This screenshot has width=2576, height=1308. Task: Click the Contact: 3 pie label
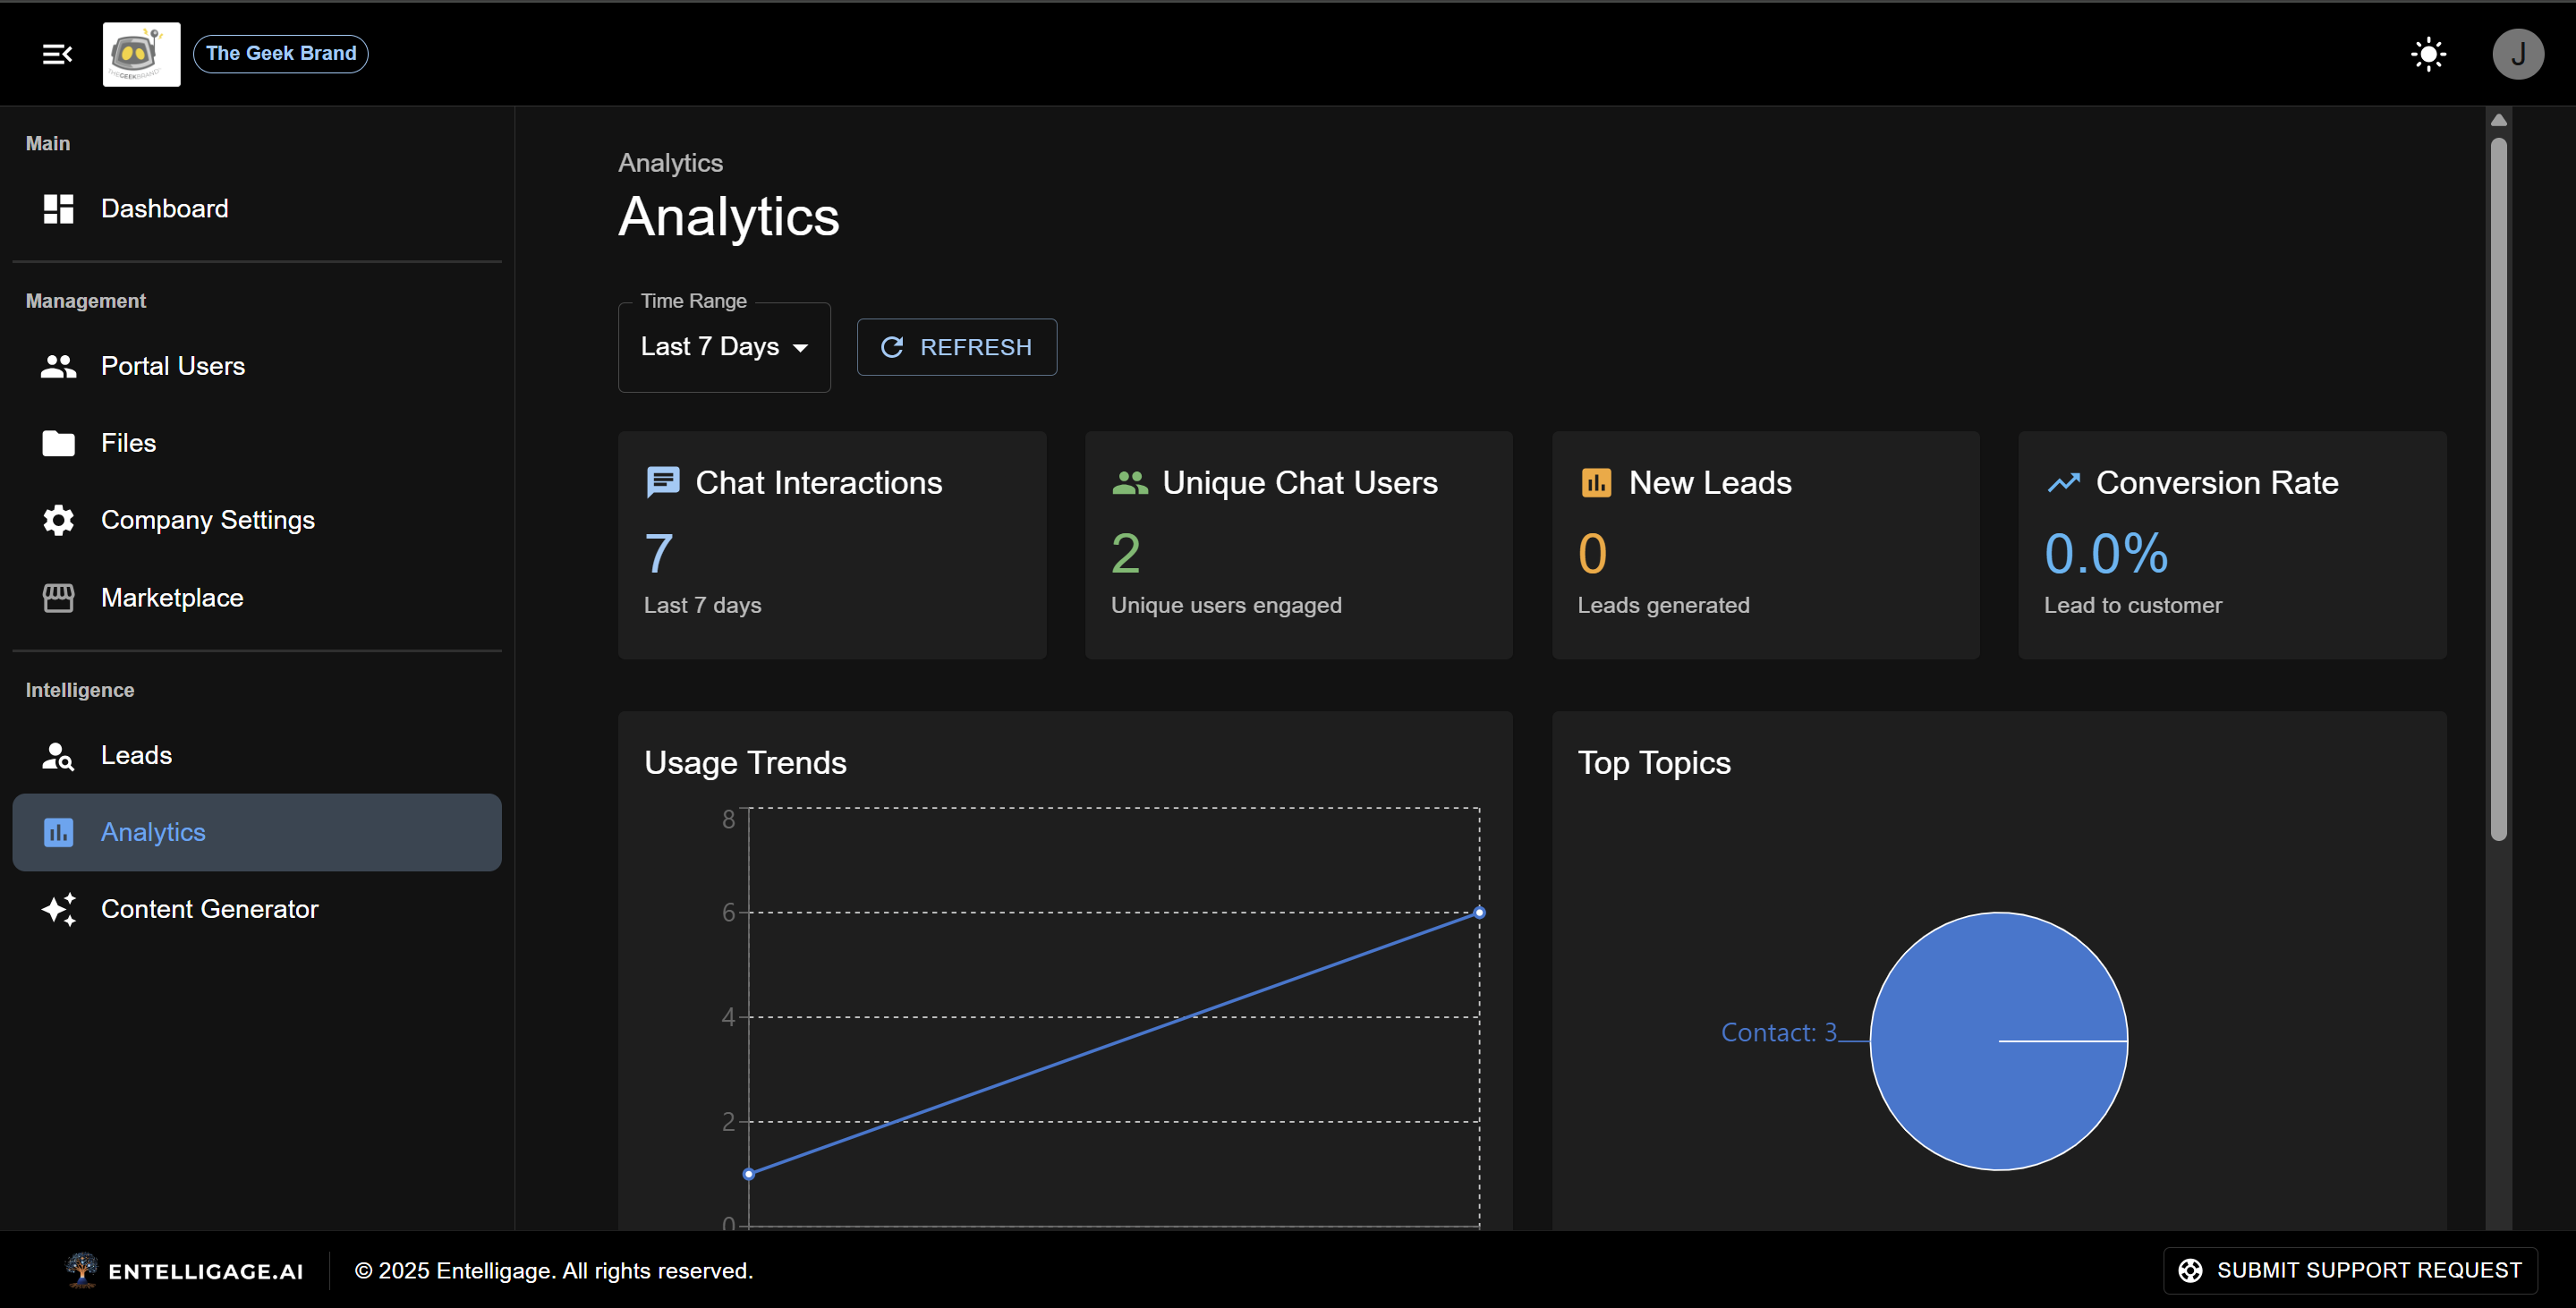[x=1779, y=1032]
